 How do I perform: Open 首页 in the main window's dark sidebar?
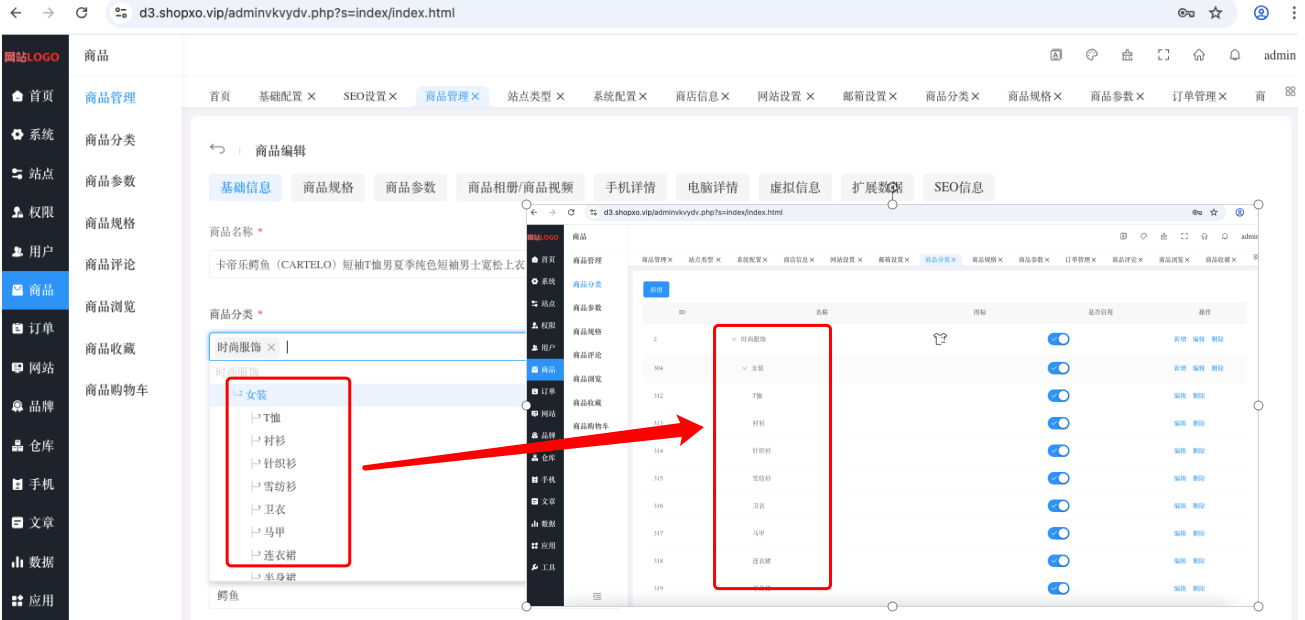[x=34, y=96]
